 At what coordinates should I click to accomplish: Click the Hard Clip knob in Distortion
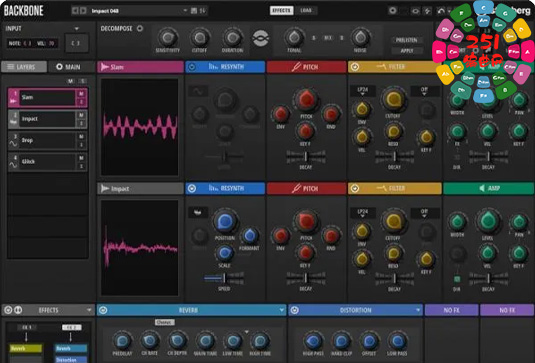coord(341,341)
